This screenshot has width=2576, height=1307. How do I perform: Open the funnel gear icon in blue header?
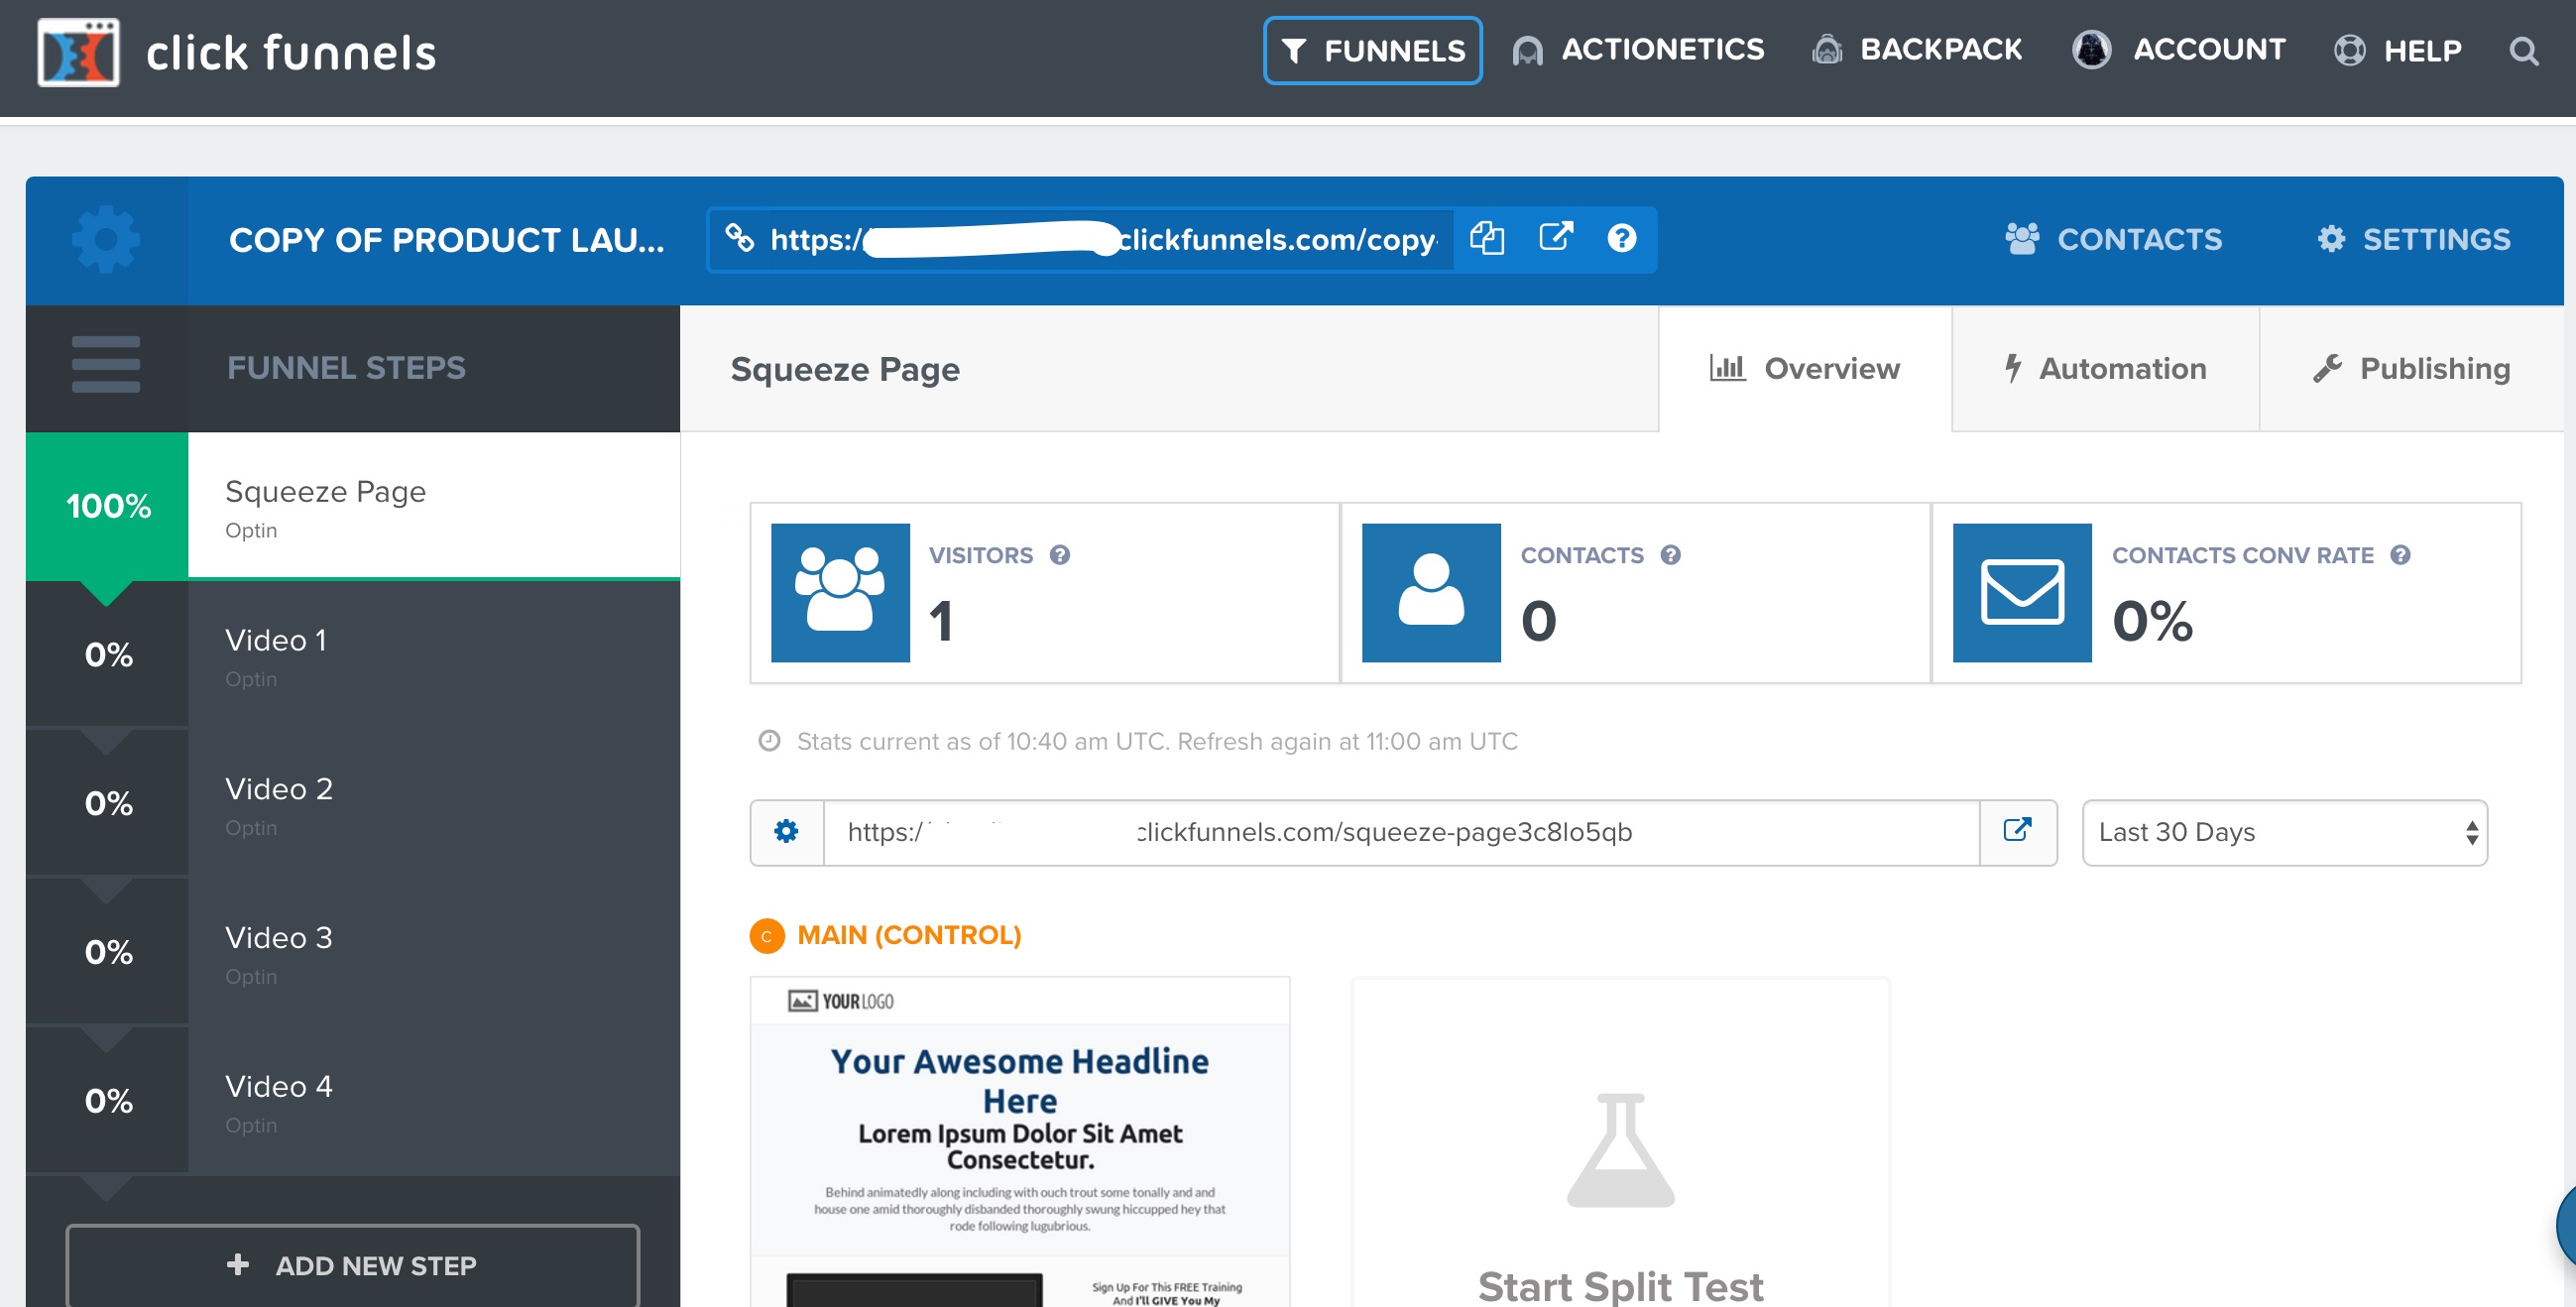[x=106, y=240]
